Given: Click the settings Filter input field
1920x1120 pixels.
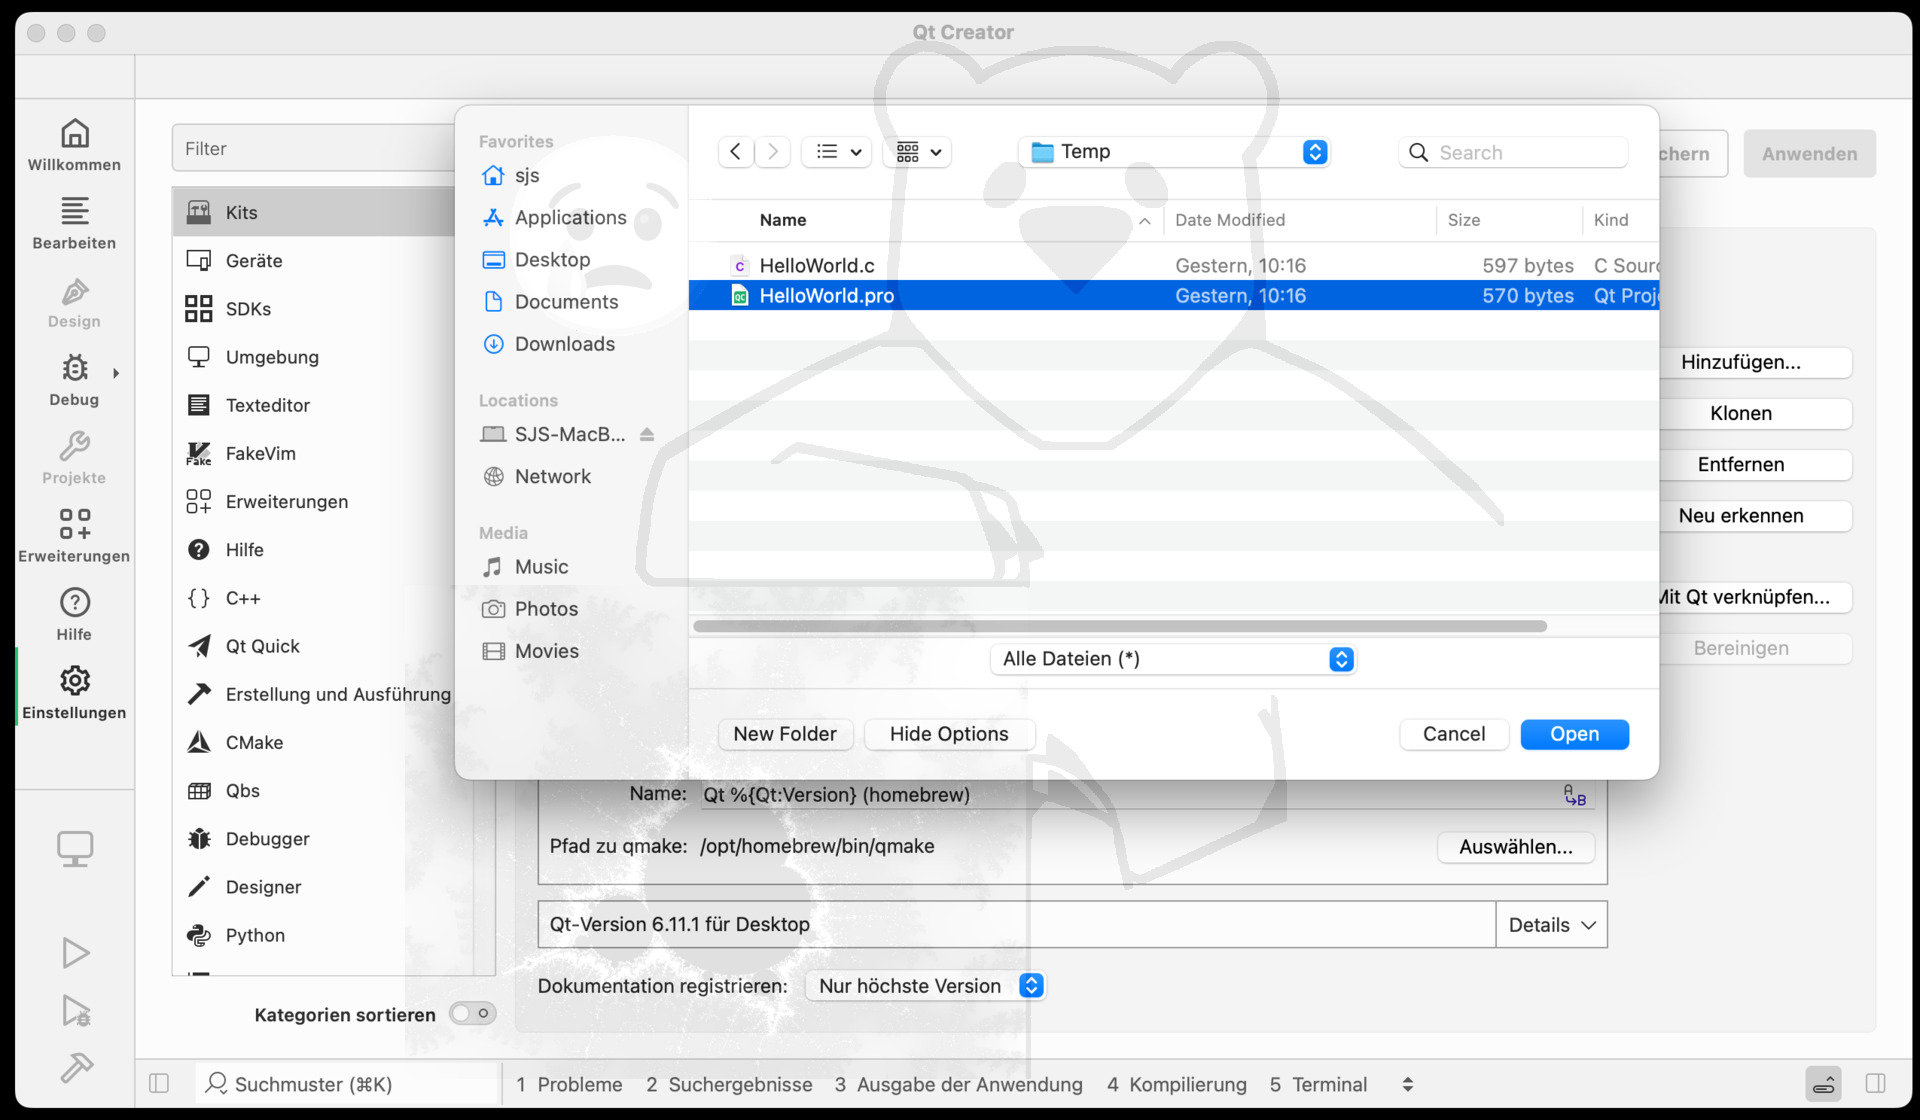Looking at the screenshot, I should tap(314, 148).
